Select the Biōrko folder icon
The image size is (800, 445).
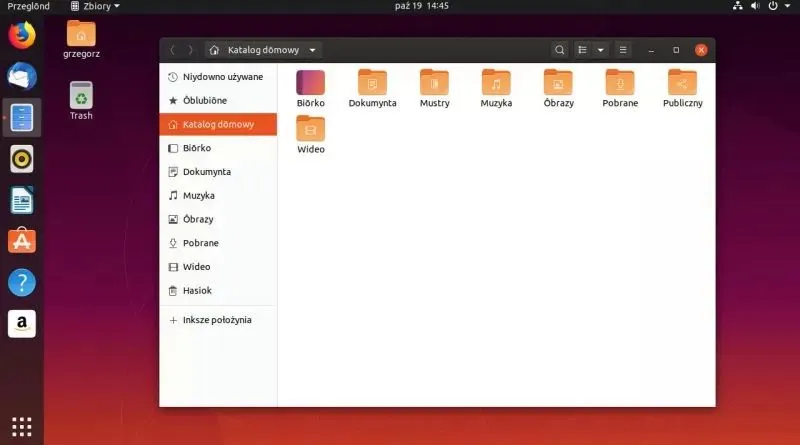[311, 88]
